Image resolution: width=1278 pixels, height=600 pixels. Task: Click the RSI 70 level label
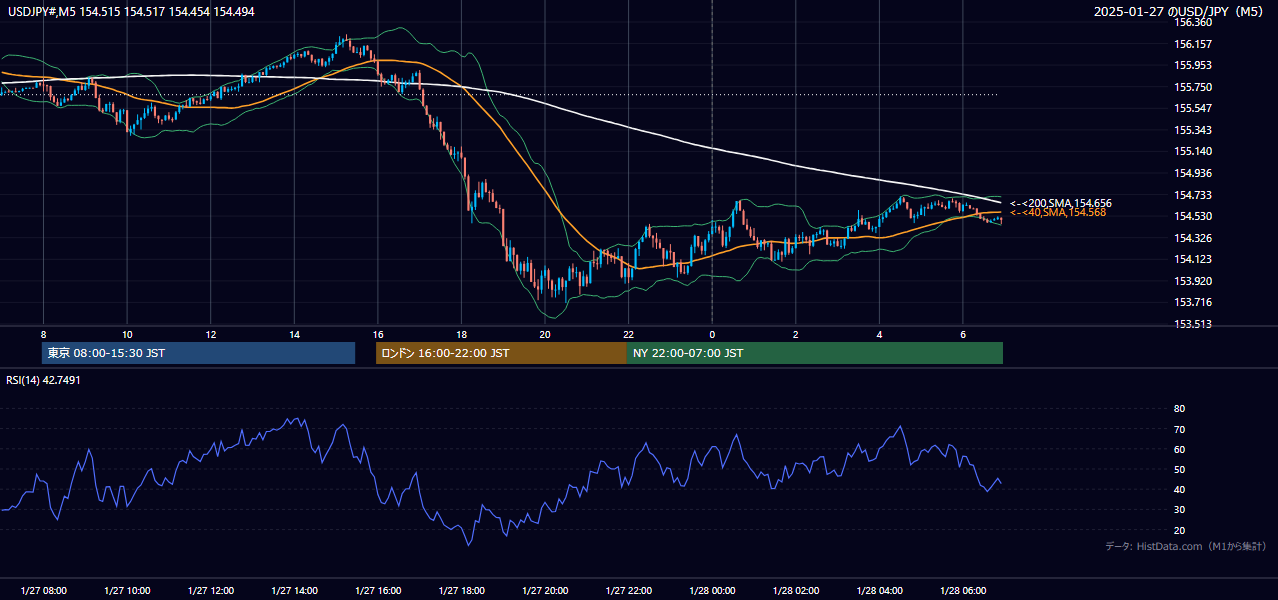point(1179,429)
